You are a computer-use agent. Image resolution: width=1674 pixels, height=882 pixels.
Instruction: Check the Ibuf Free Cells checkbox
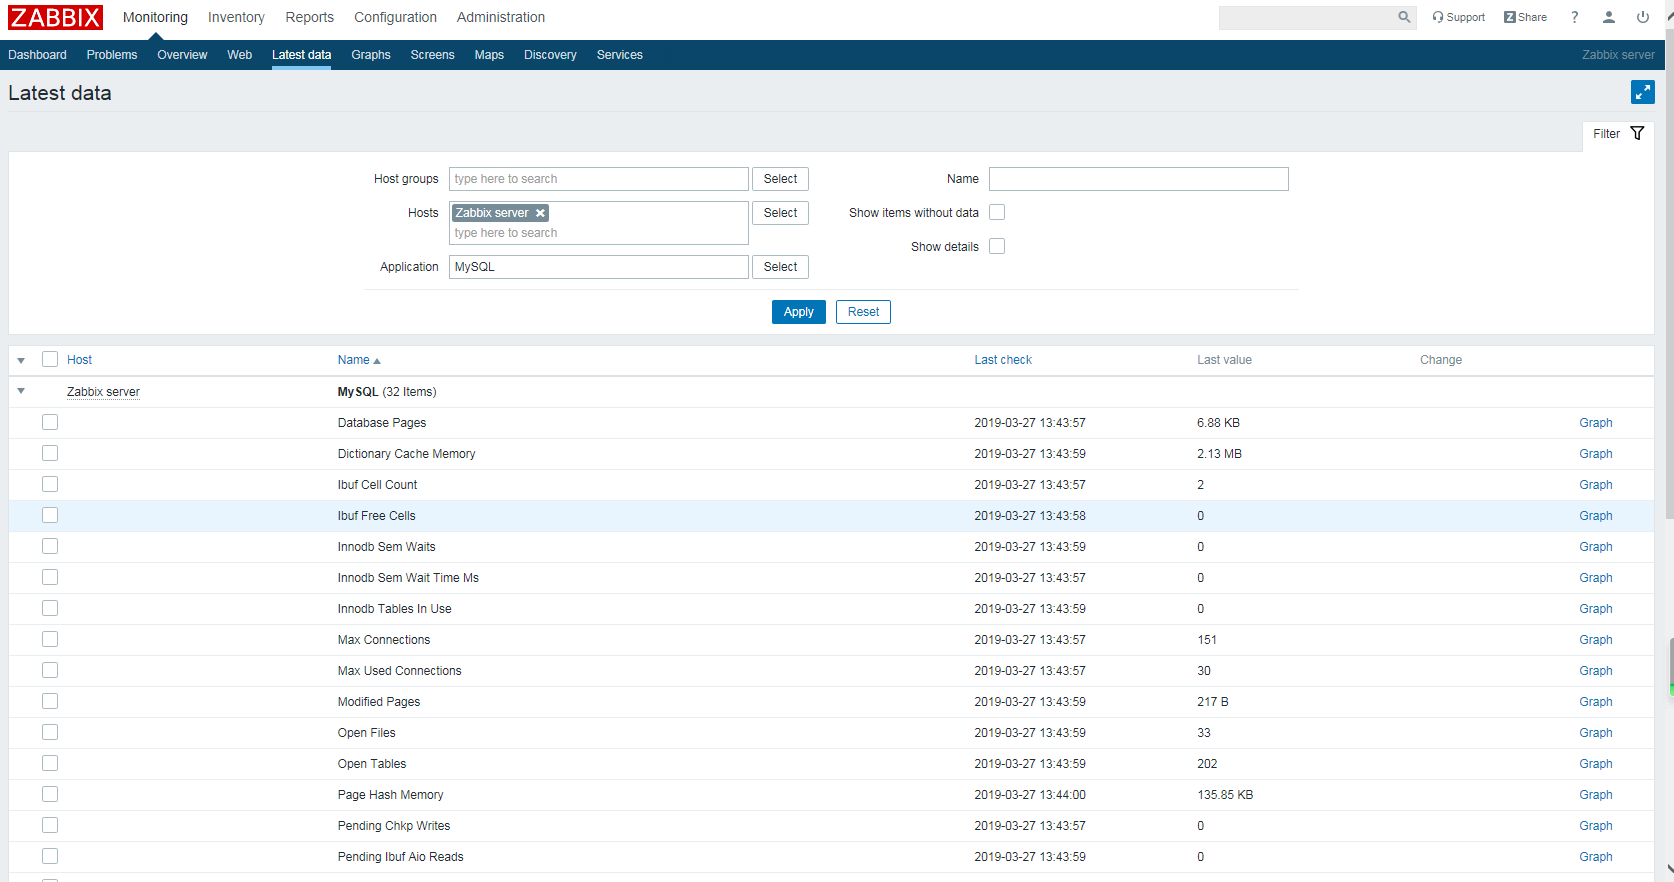[50, 515]
